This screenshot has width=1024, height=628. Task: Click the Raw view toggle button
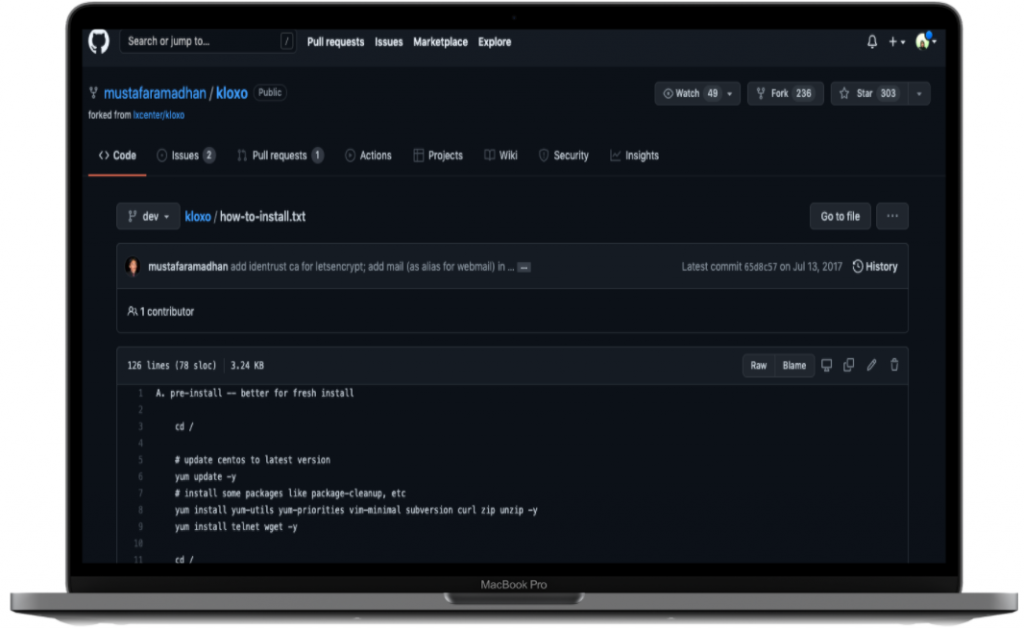click(x=757, y=365)
